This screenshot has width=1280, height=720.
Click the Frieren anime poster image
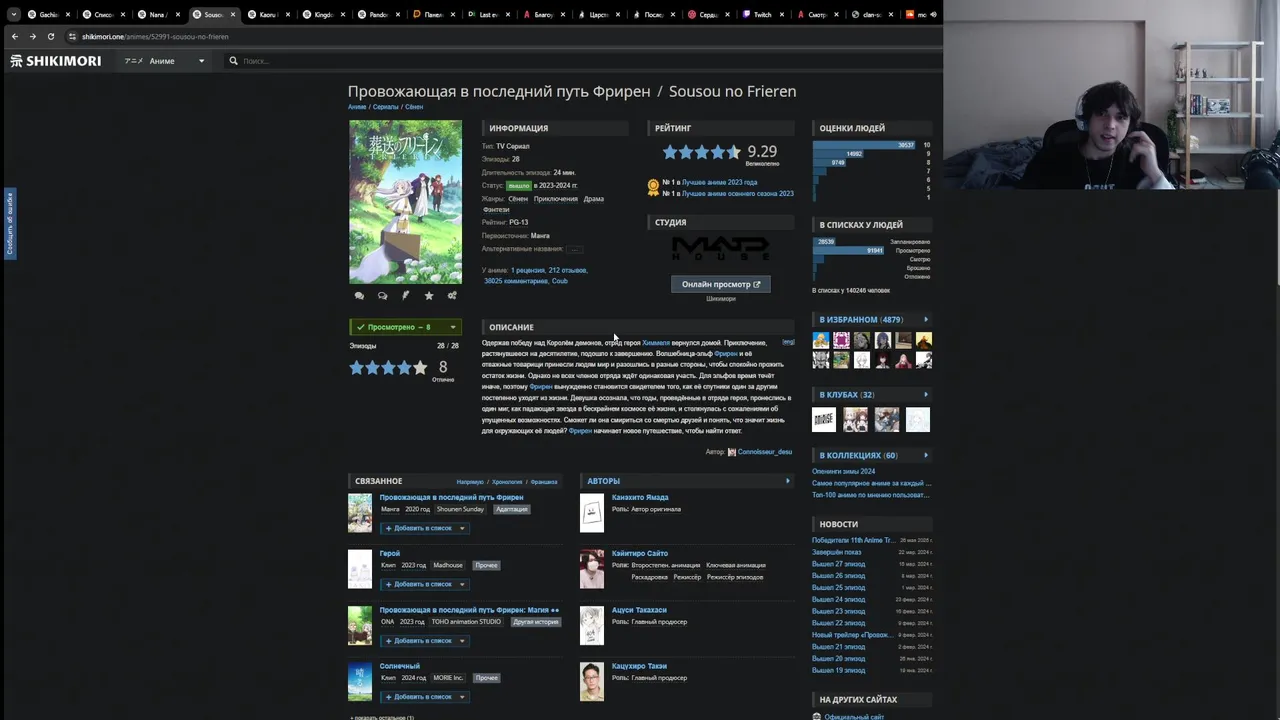pyautogui.click(x=405, y=202)
